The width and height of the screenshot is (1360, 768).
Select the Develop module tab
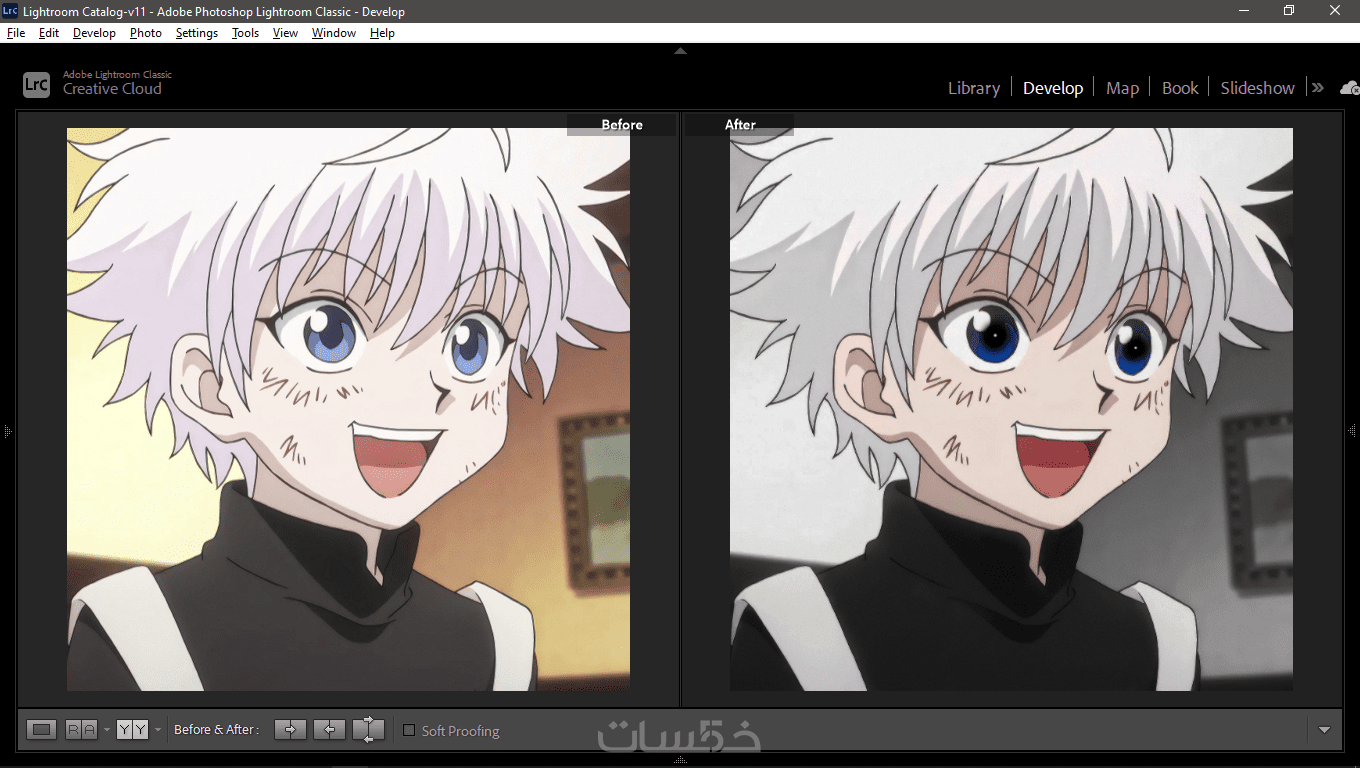click(1053, 88)
